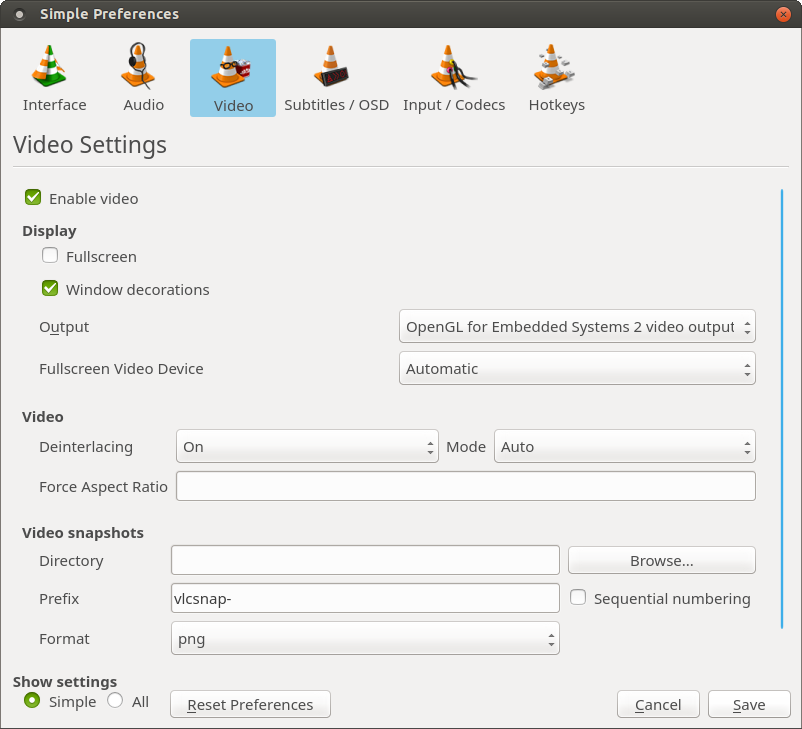Open the Deinterlacing Mode dropdown set to Auto
The image size is (802, 729).
pyautogui.click(x=624, y=447)
